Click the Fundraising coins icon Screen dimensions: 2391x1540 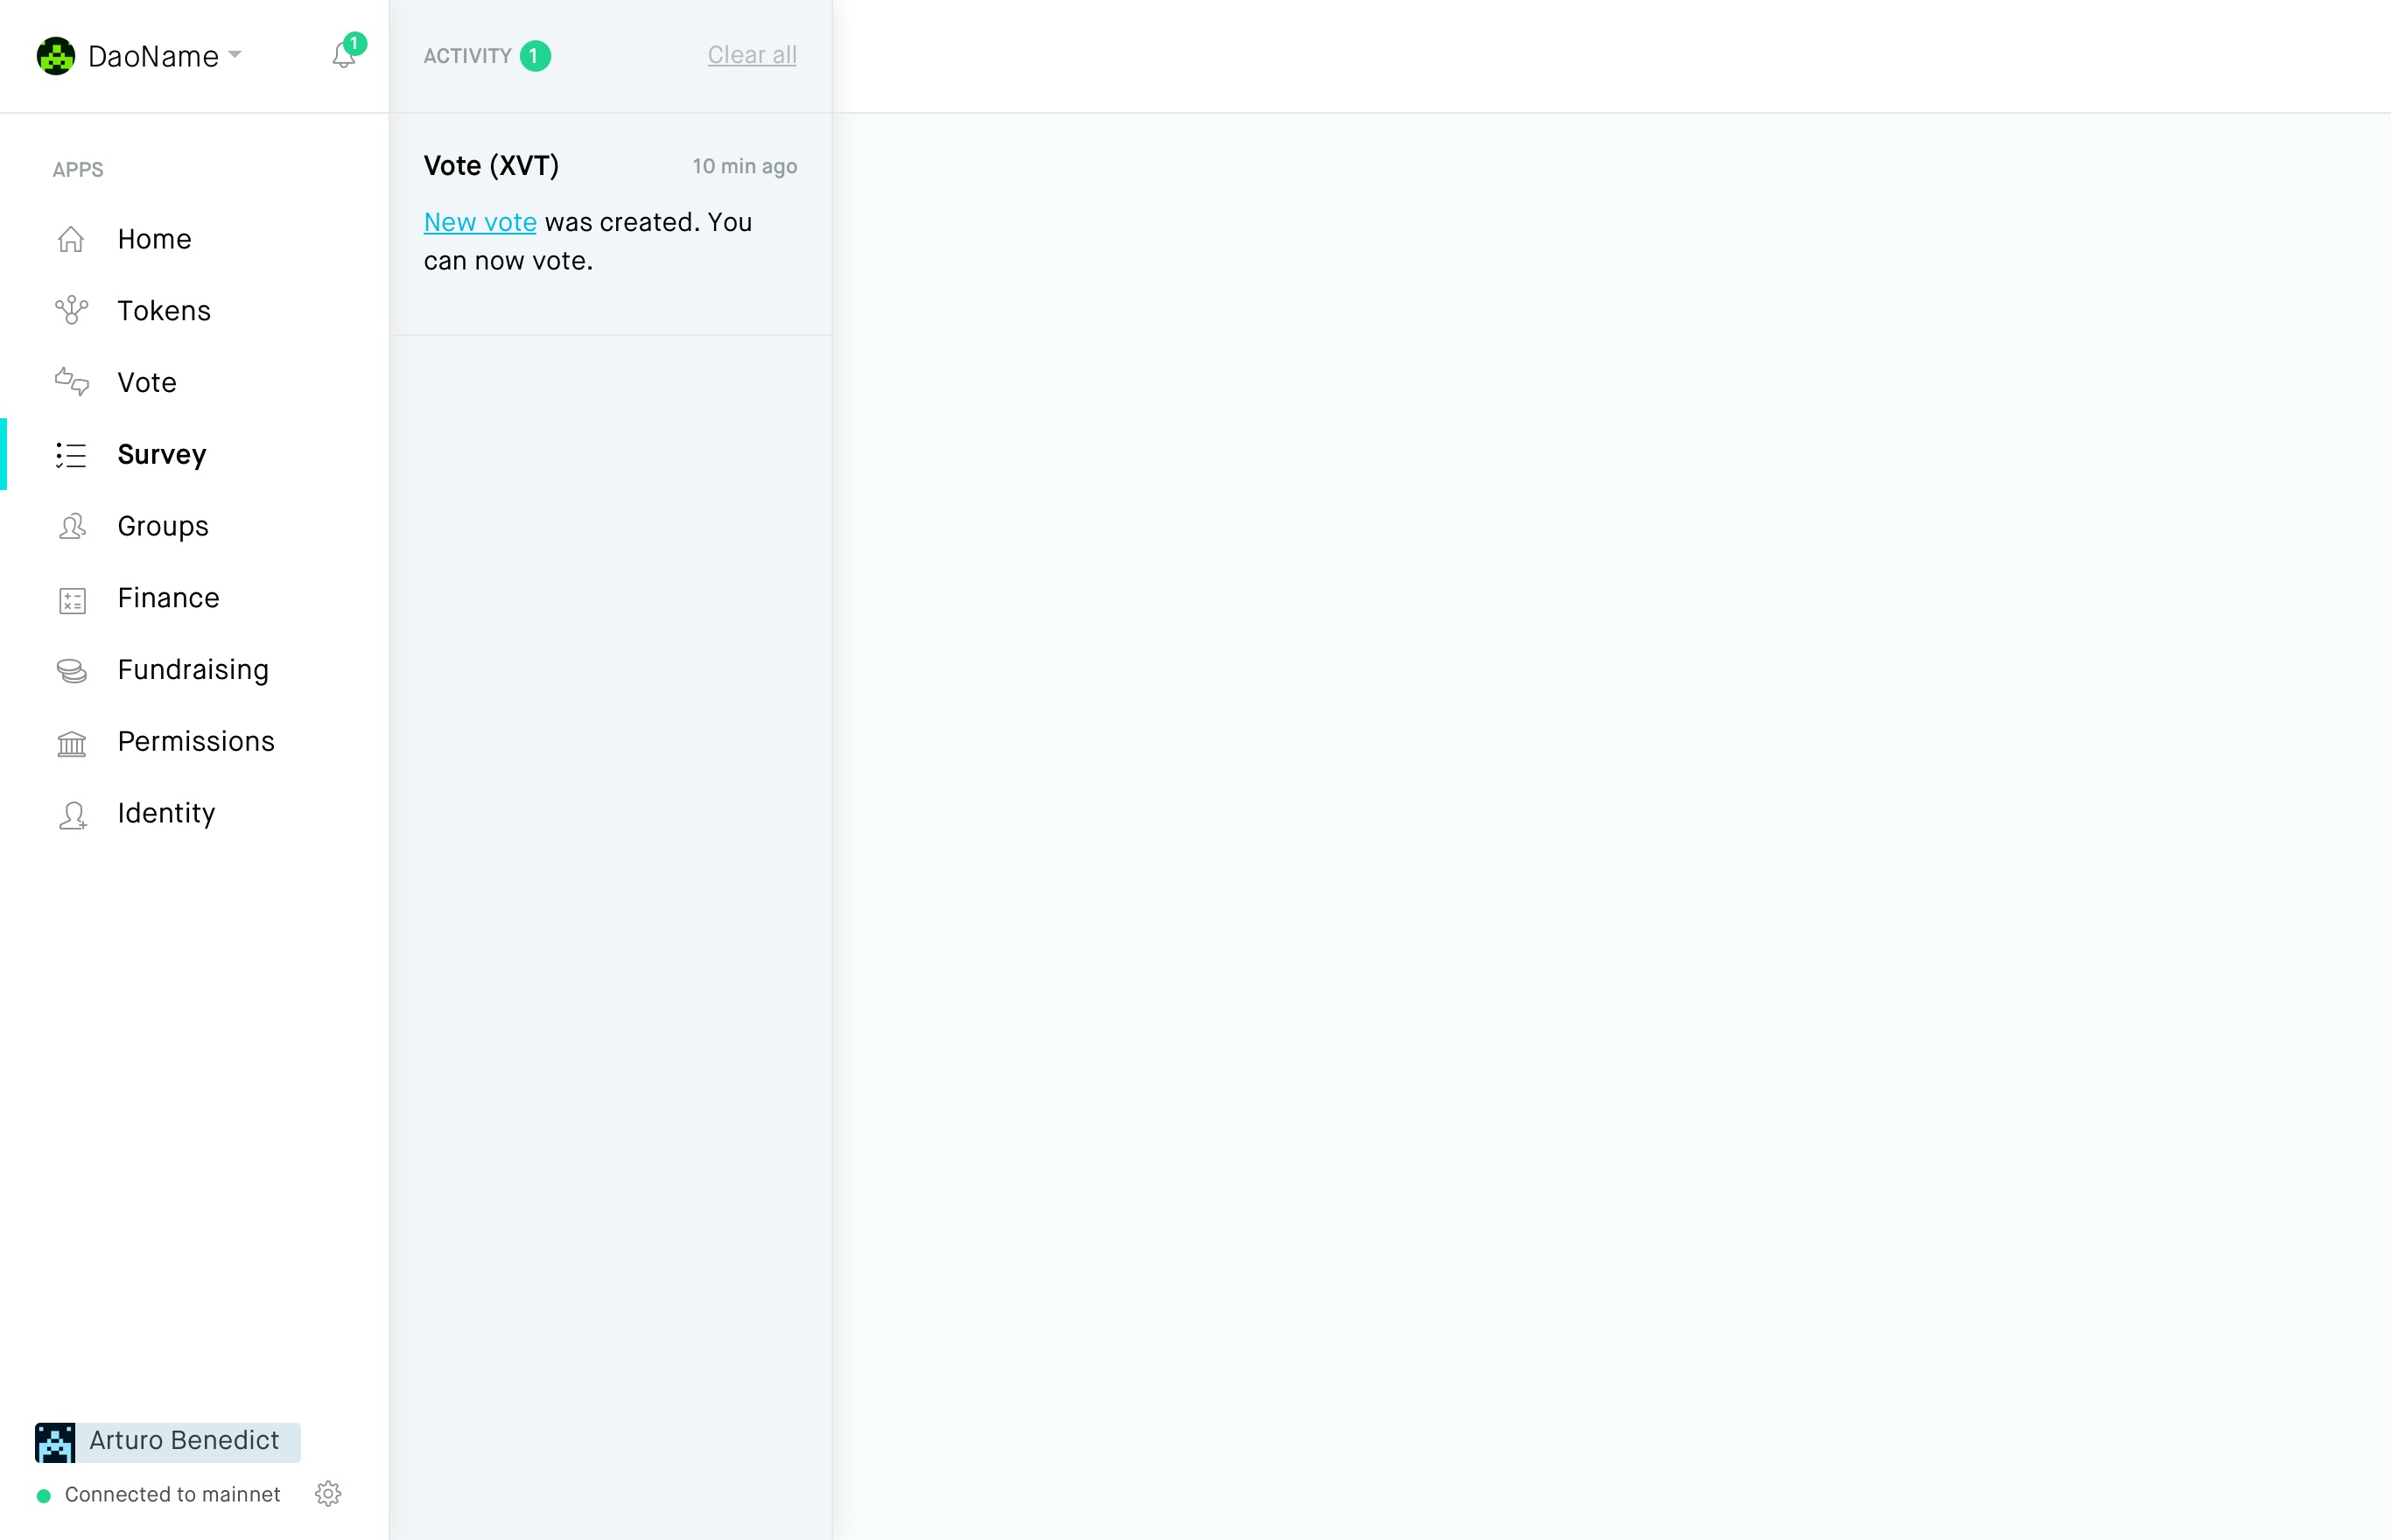coord(71,671)
